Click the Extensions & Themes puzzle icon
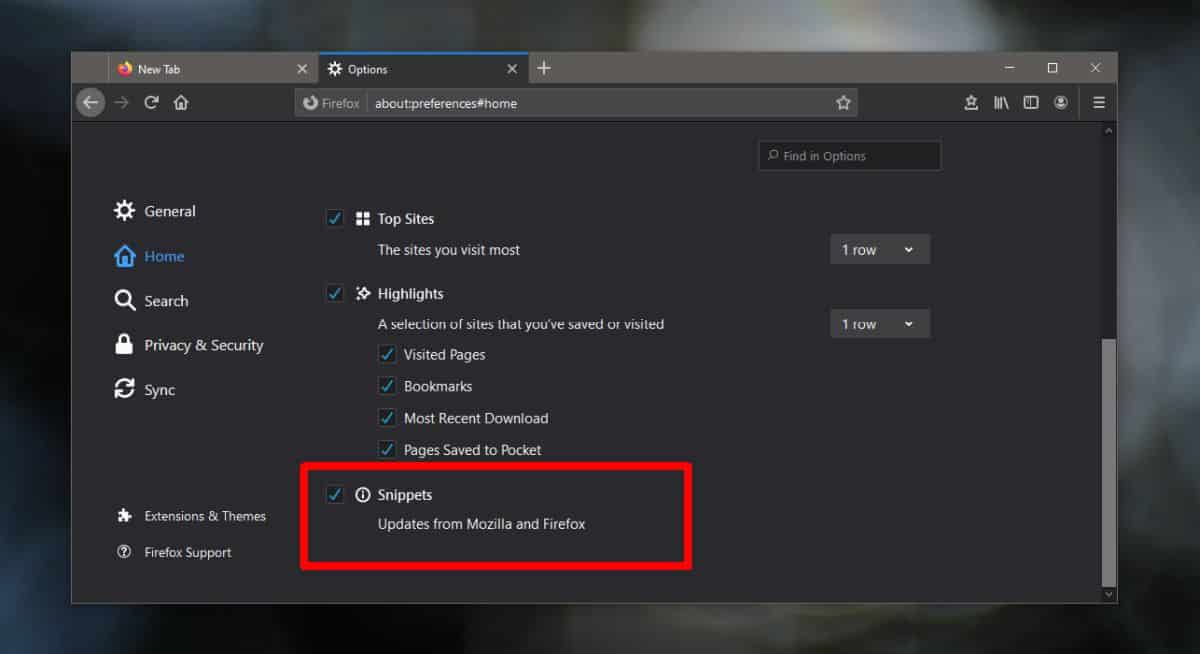The width and height of the screenshot is (1200, 654). point(124,516)
